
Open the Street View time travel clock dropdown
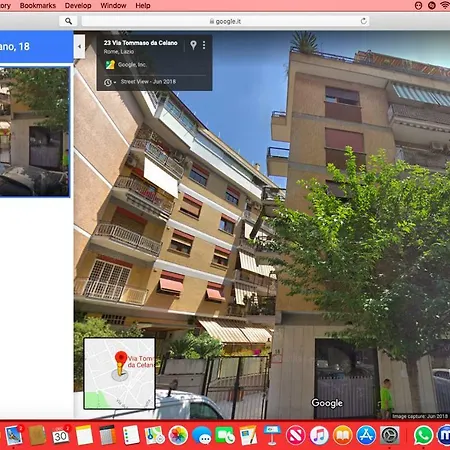(x=109, y=82)
